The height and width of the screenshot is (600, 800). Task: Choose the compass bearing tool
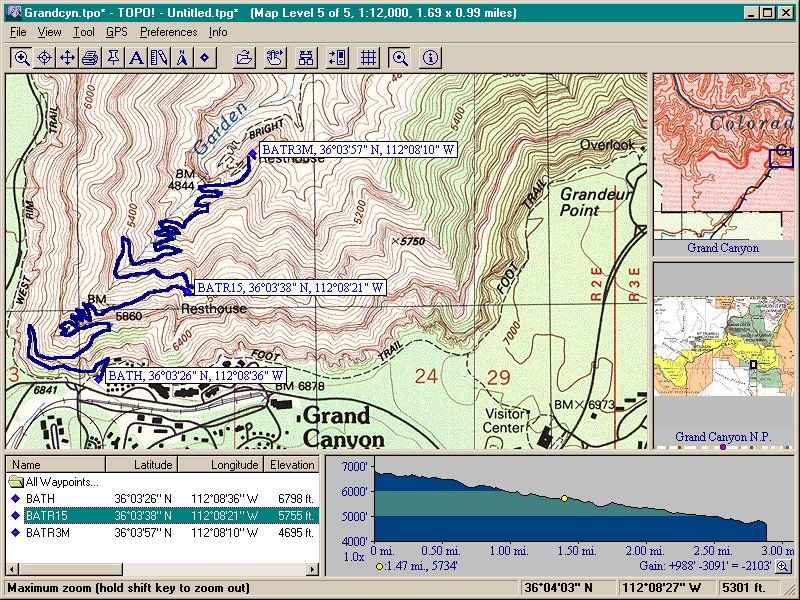click(182, 58)
